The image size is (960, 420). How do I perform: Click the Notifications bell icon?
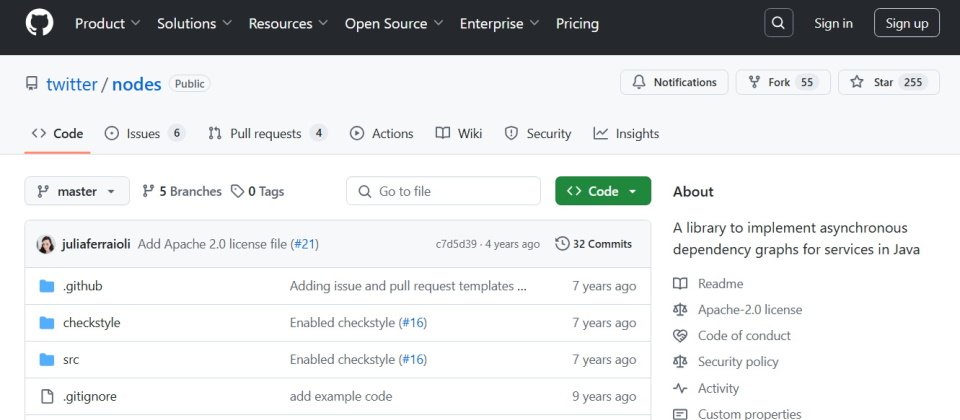click(x=639, y=82)
